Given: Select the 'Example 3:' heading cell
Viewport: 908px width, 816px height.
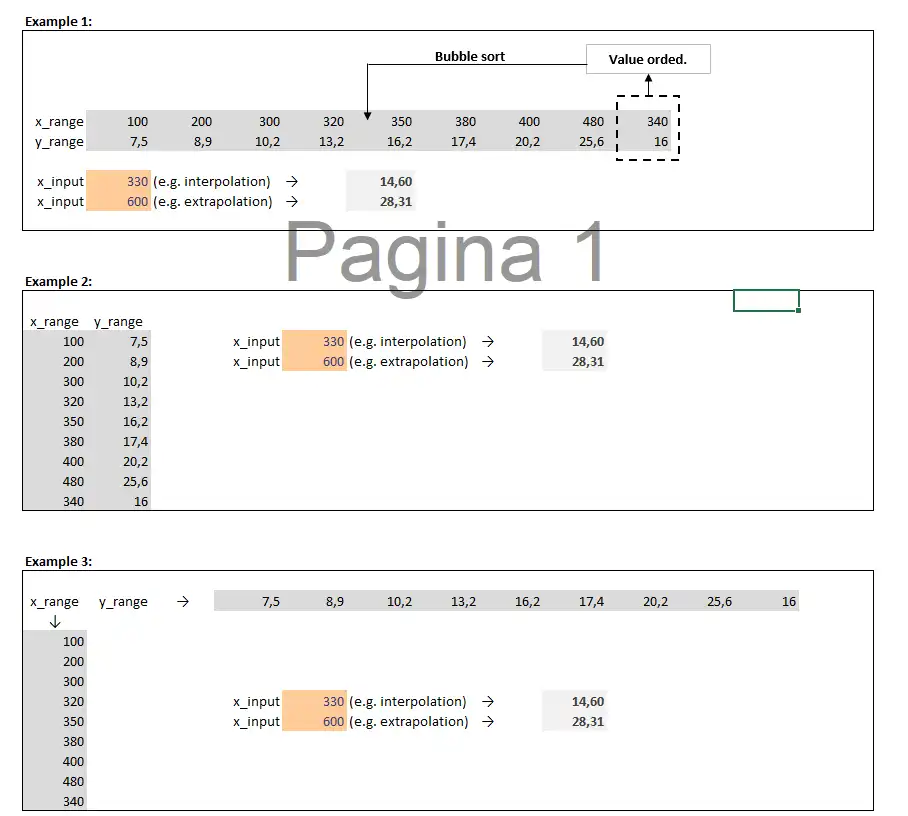Looking at the screenshot, I should (58, 562).
